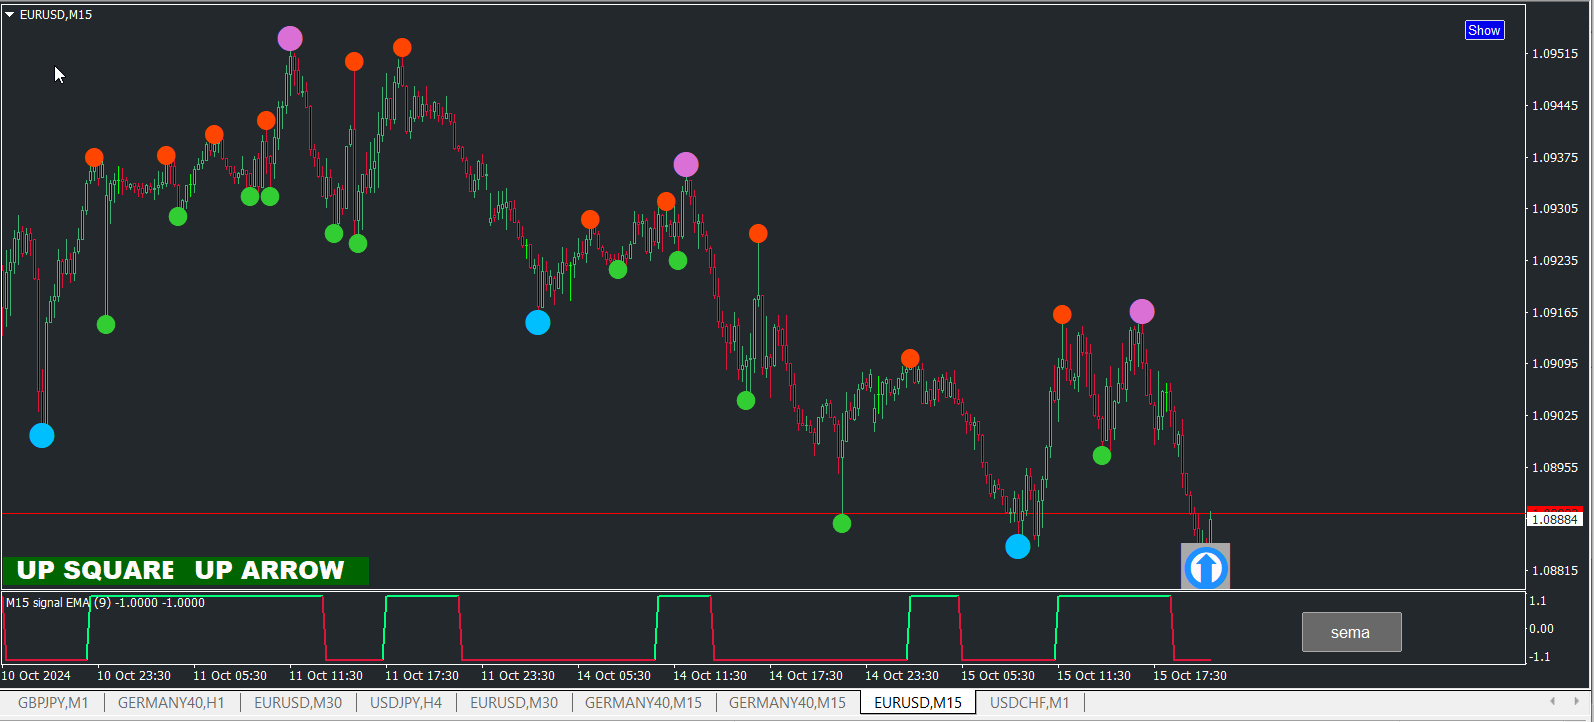Click the pink marker at chart's highest peak
This screenshot has width=1594, height=722.
[x=290, y=39]
